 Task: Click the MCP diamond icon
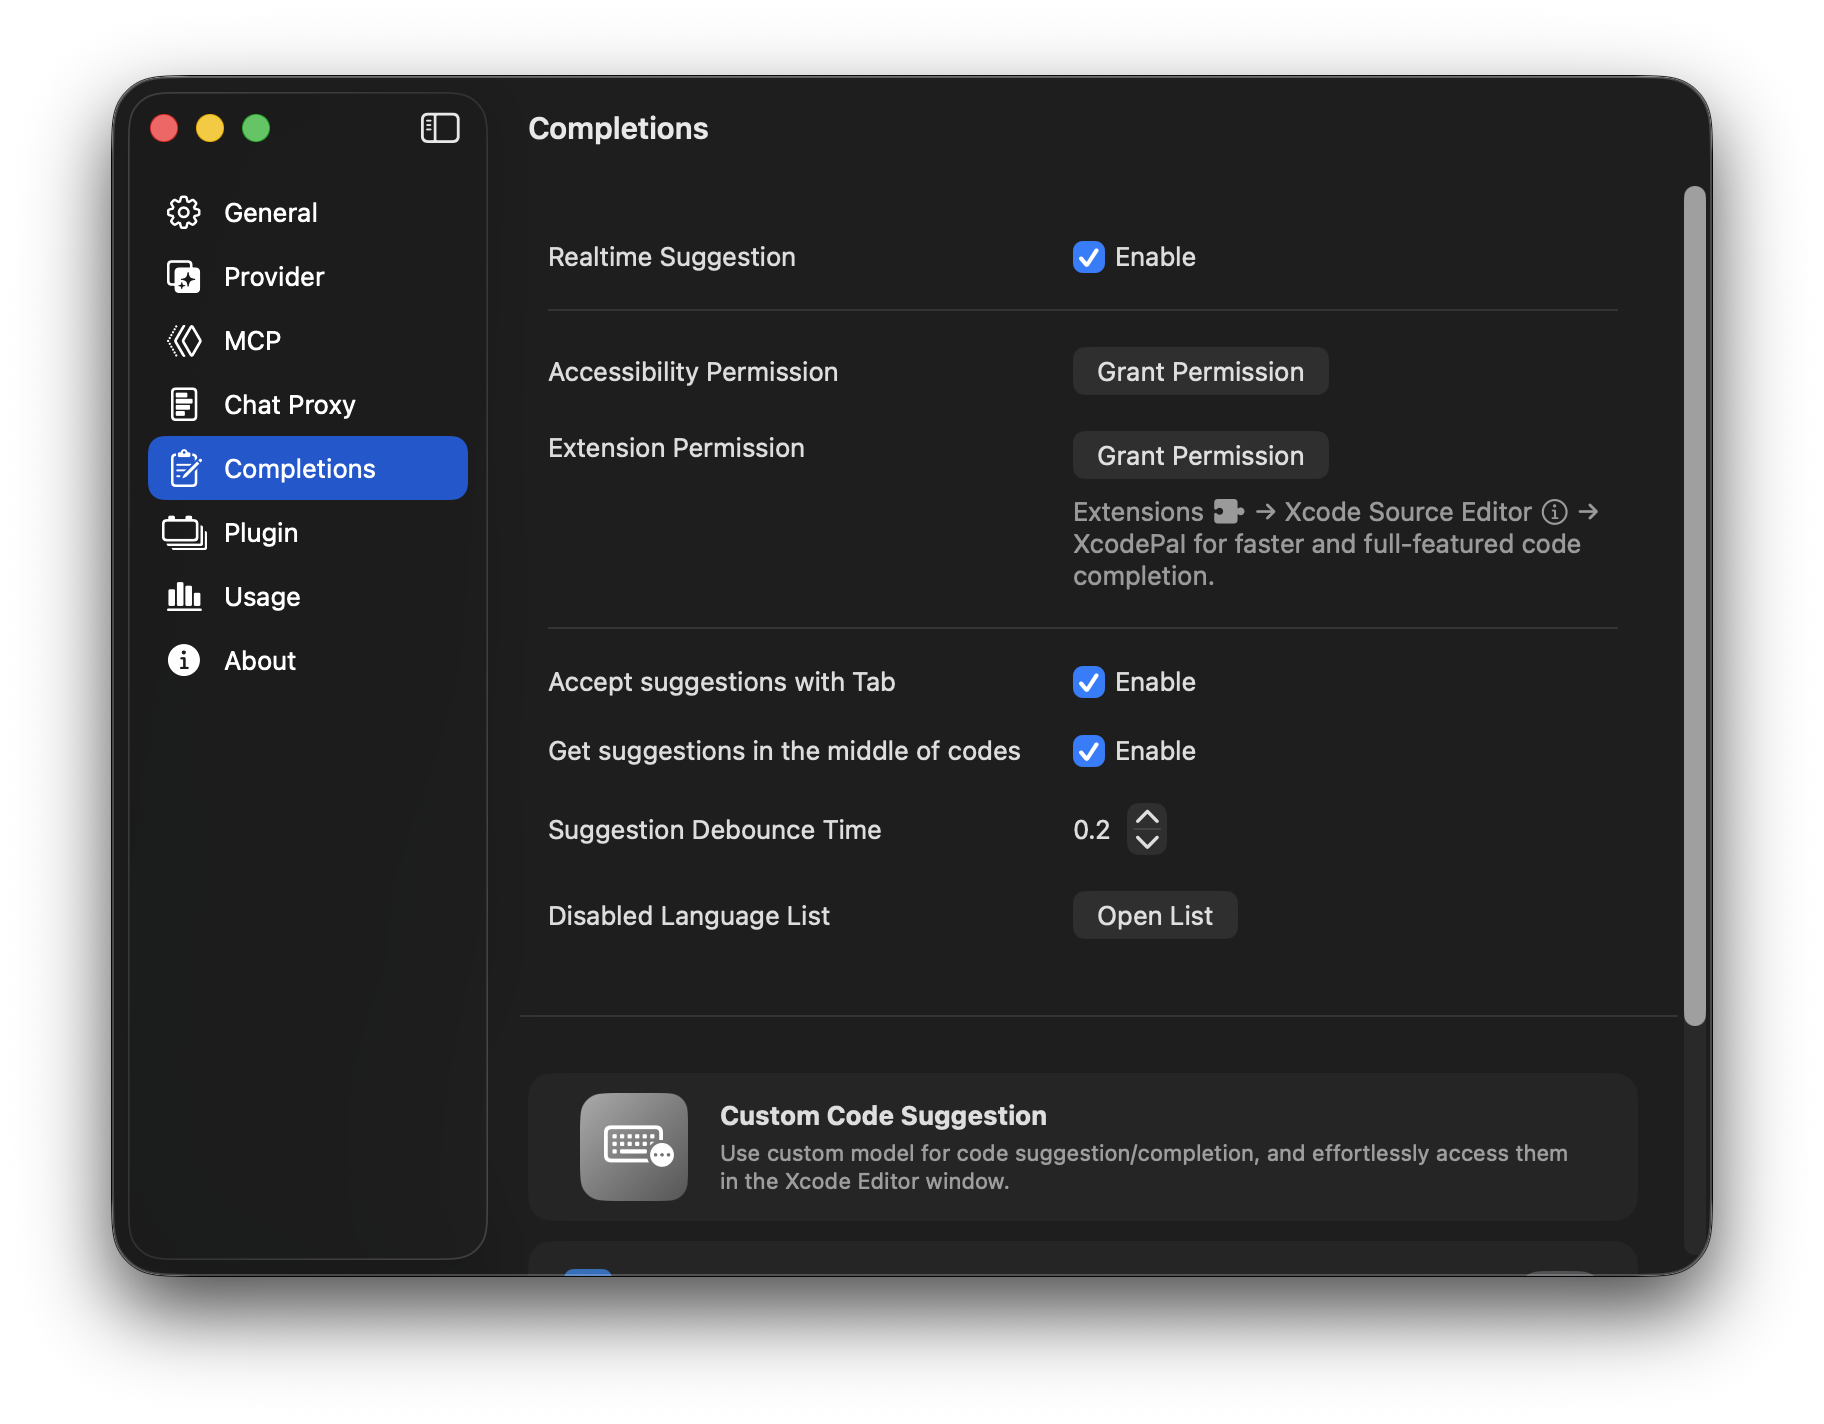pyautogui.click(x=184, y=340)
